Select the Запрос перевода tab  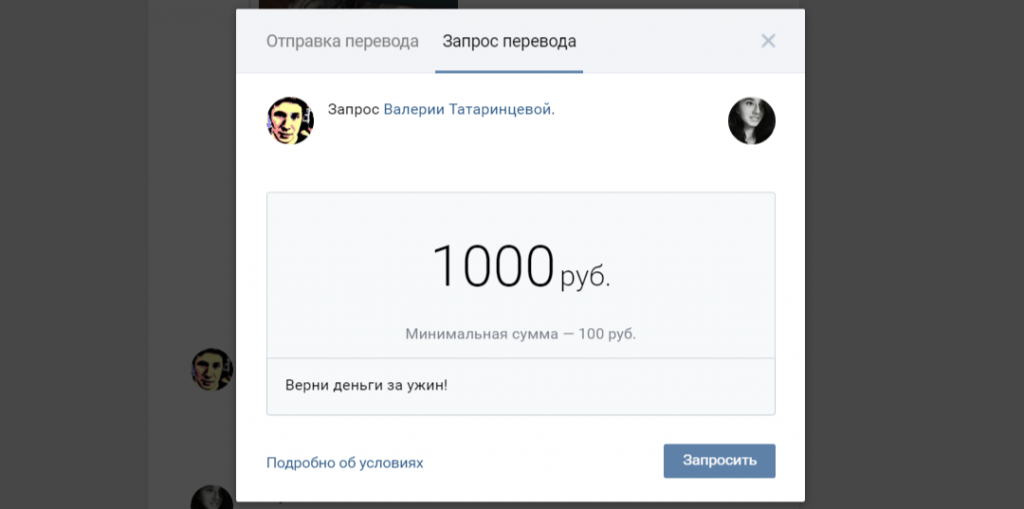(509, 41)
